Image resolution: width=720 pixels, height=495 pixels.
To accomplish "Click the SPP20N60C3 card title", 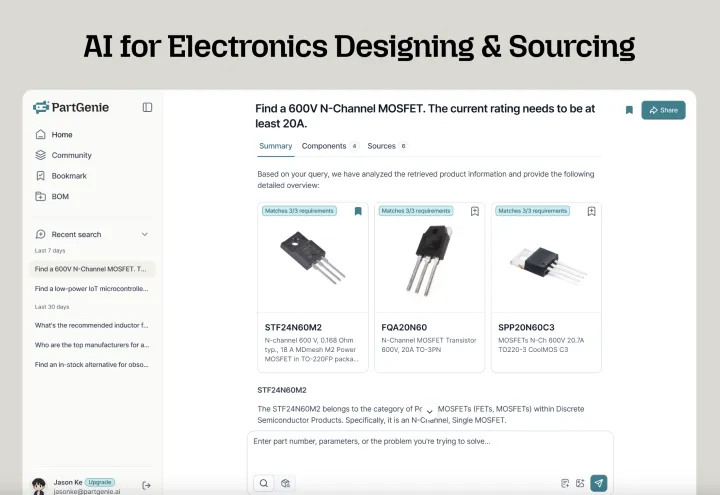I will click(x=526, y=327).
